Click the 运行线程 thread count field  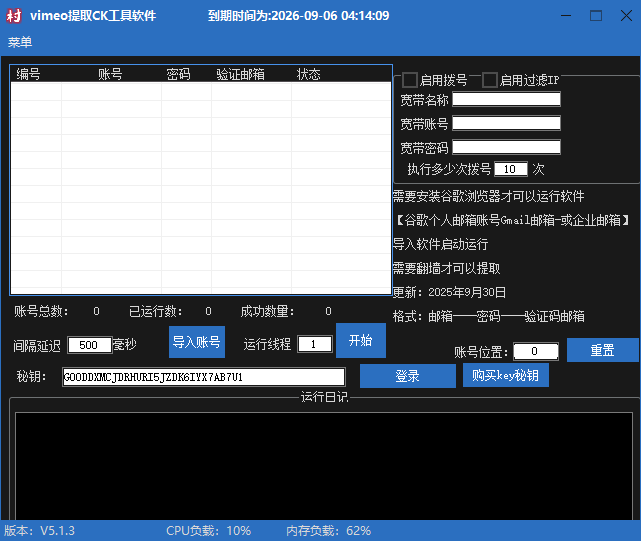[x=314, y=344]
